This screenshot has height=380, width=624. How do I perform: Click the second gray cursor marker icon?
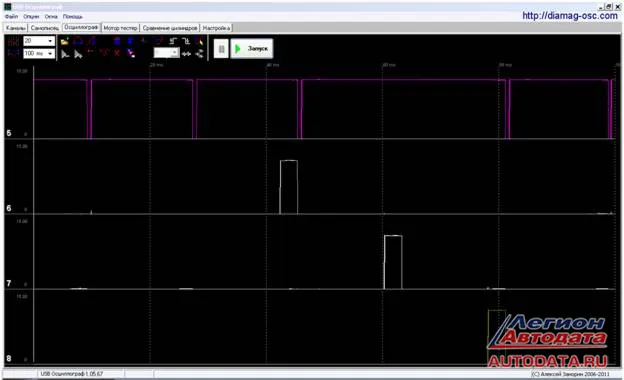(78, 54)
